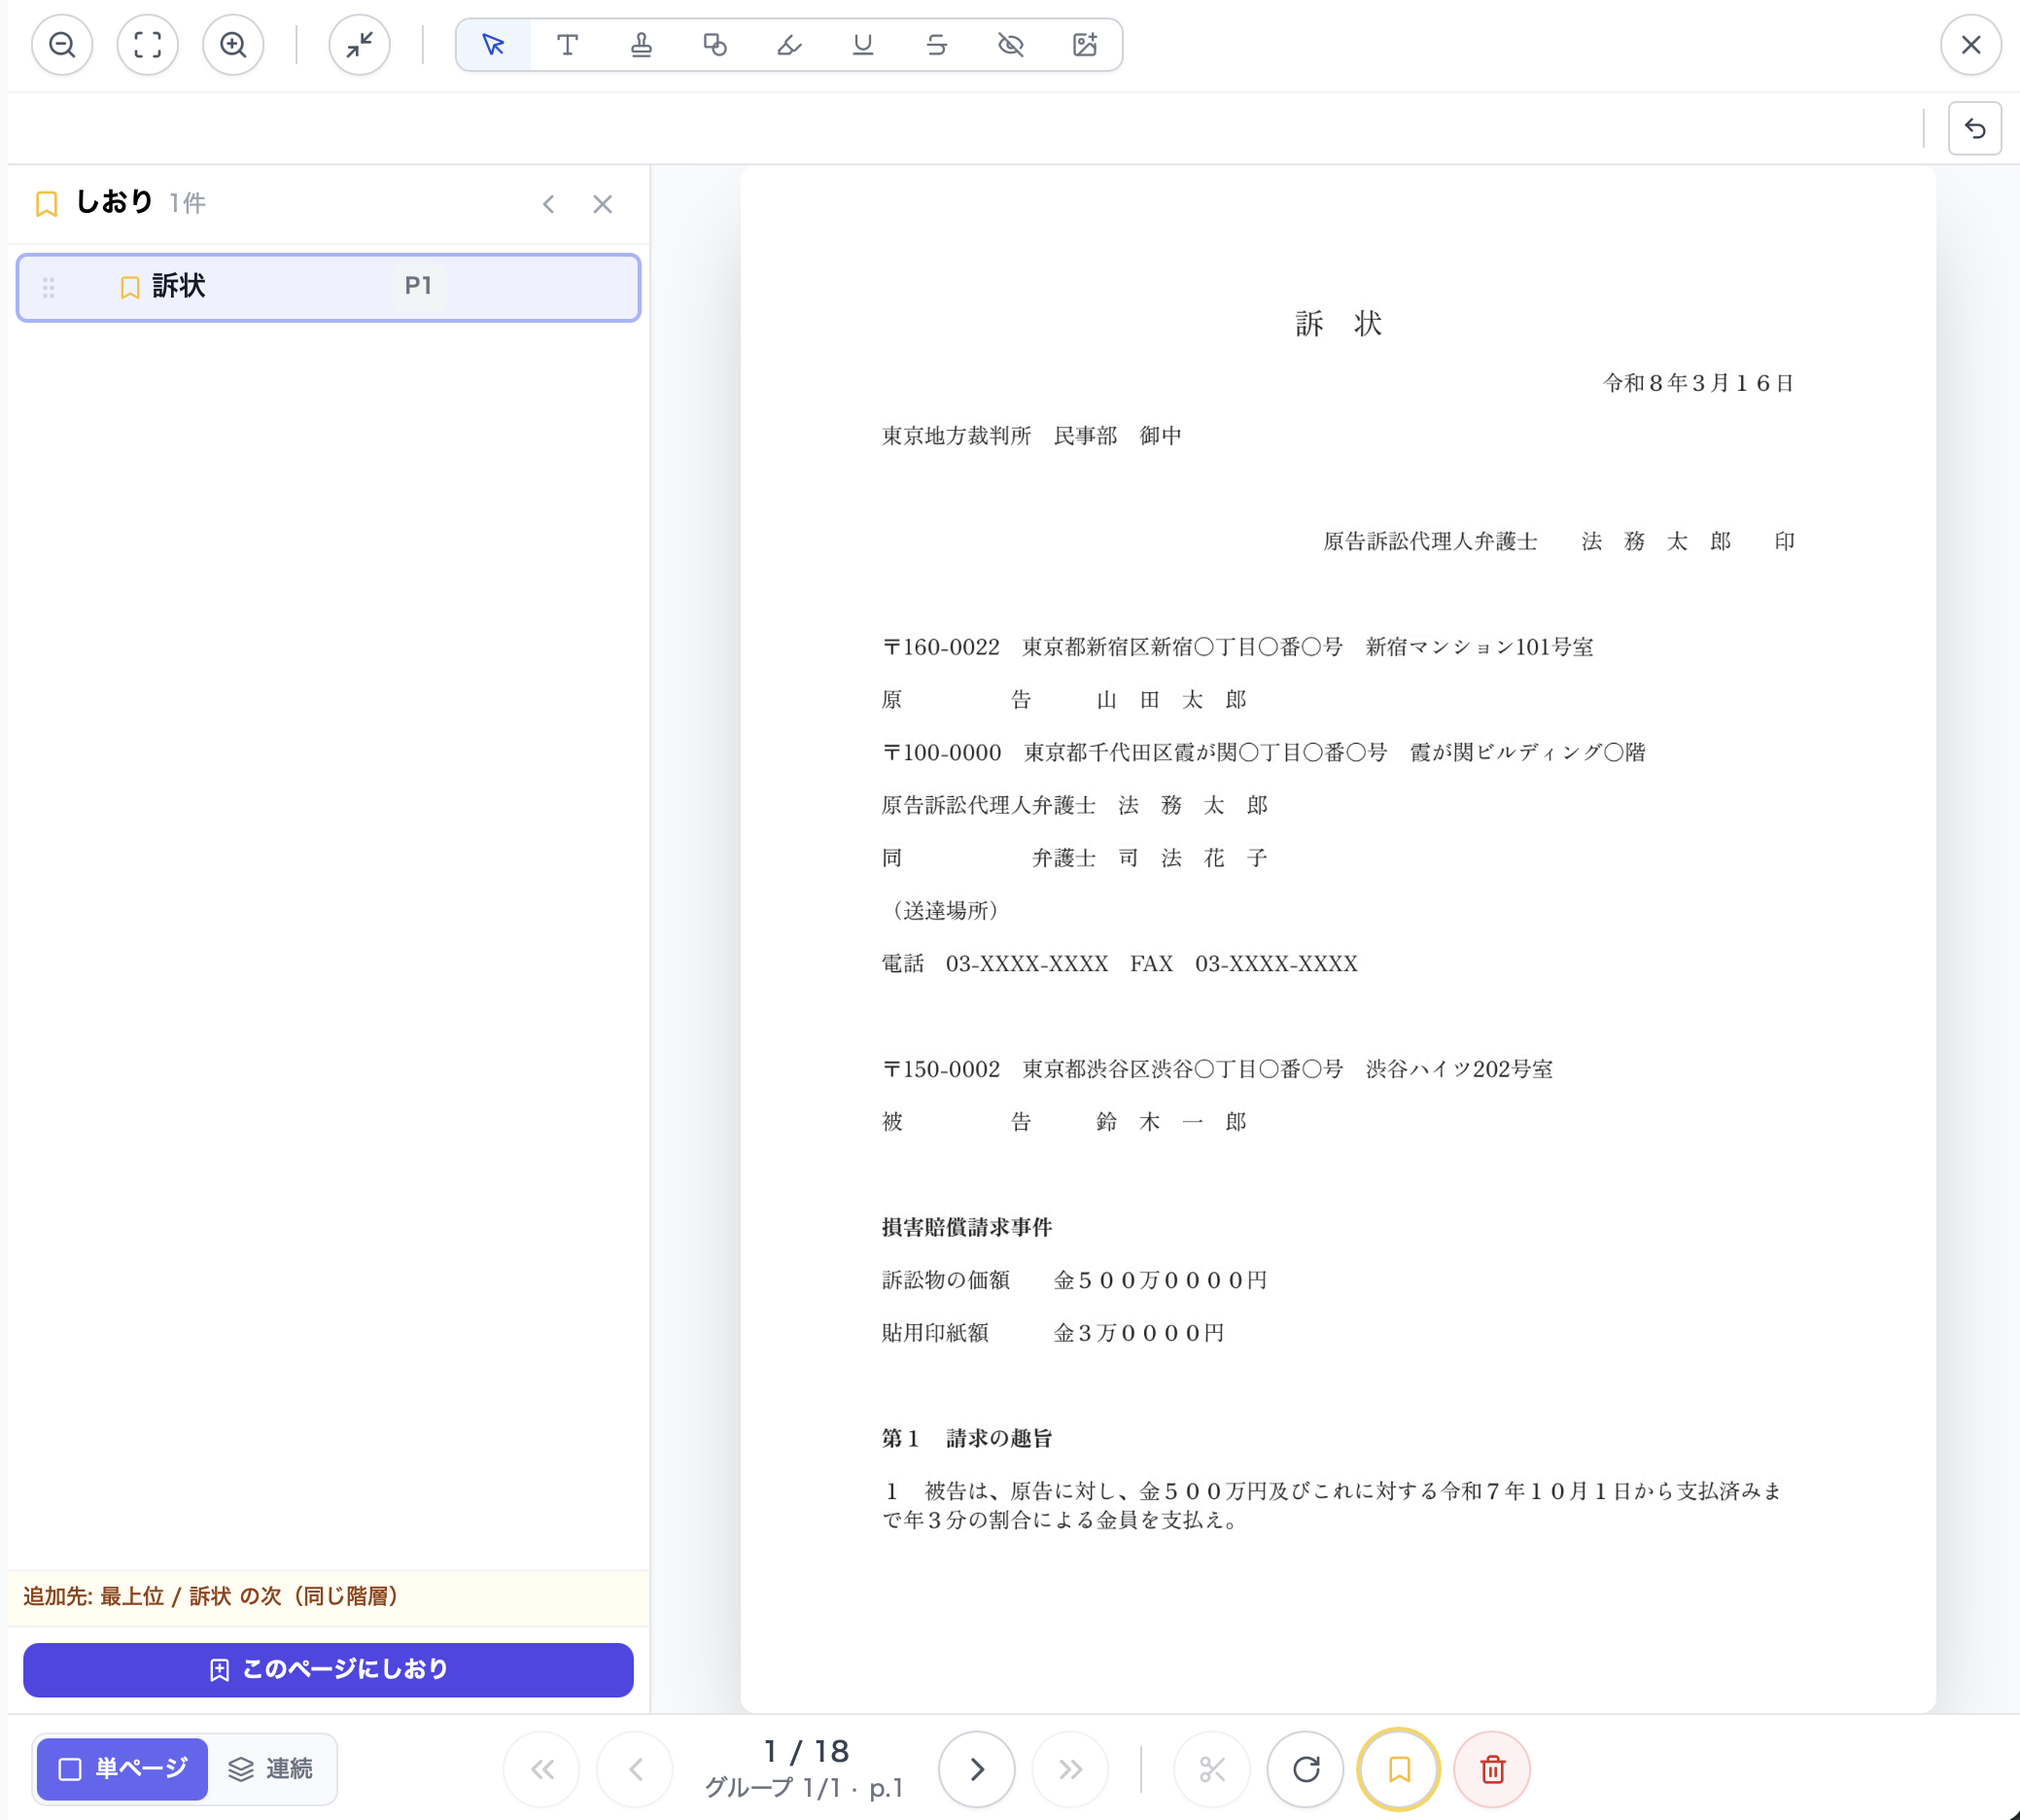Click the 1 / 18 page indicator
The image size is (2020, 1820).
[806, 1751]
